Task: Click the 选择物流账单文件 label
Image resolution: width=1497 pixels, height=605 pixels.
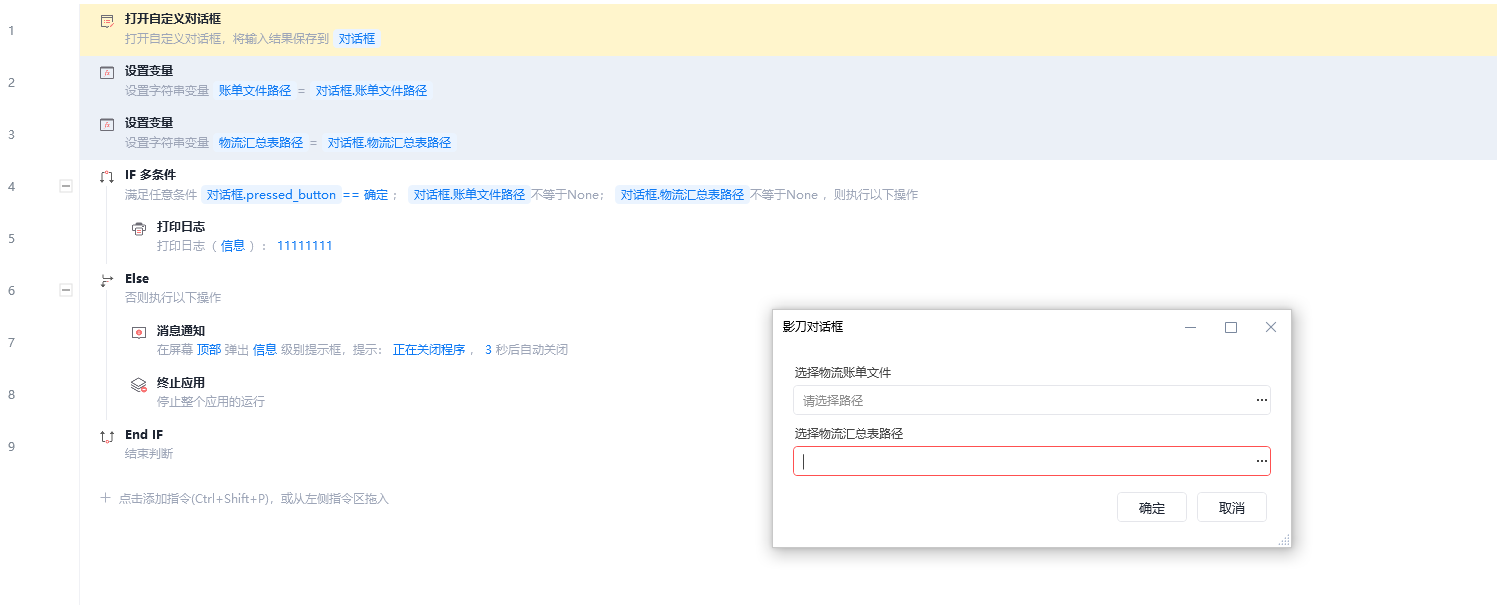Action: (843, 373)
